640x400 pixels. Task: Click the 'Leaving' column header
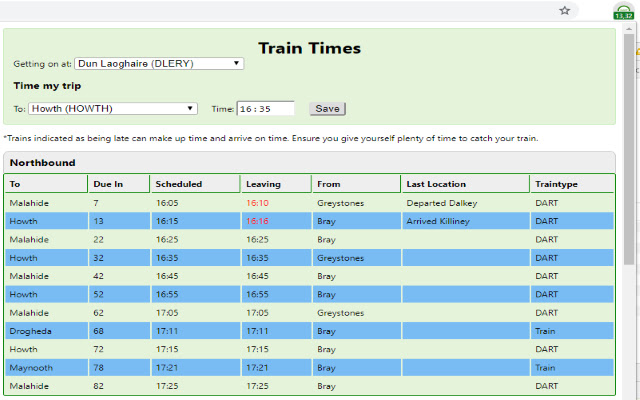(263, 184)
